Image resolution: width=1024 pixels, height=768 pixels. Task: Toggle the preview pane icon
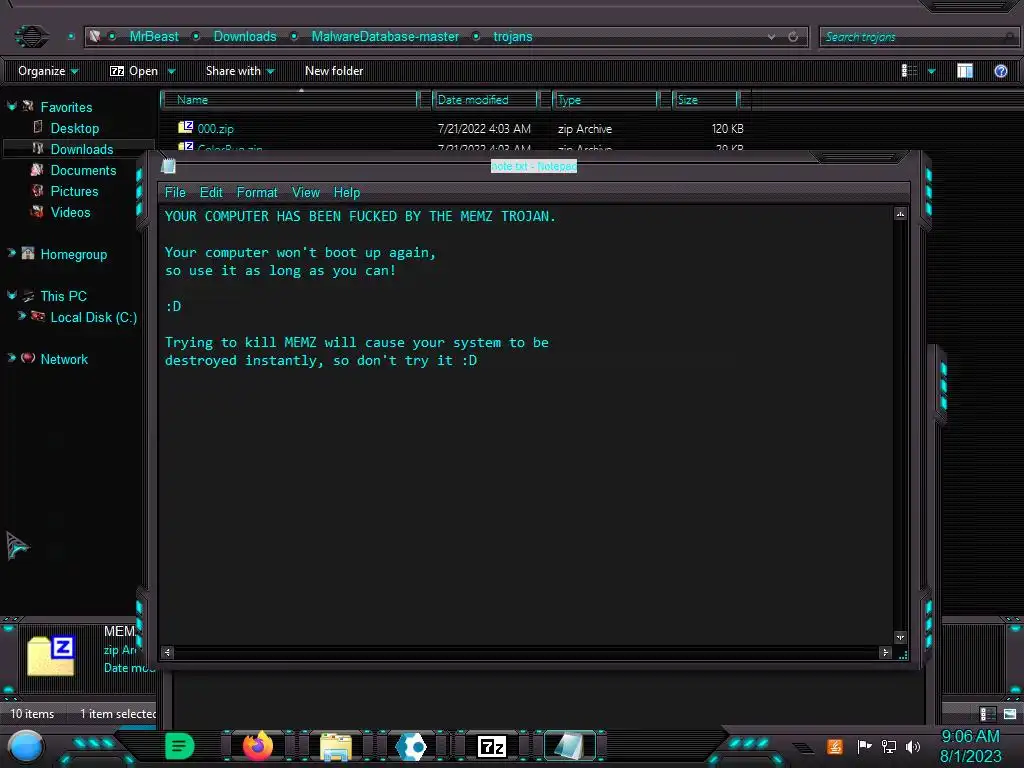click(965, 71)
